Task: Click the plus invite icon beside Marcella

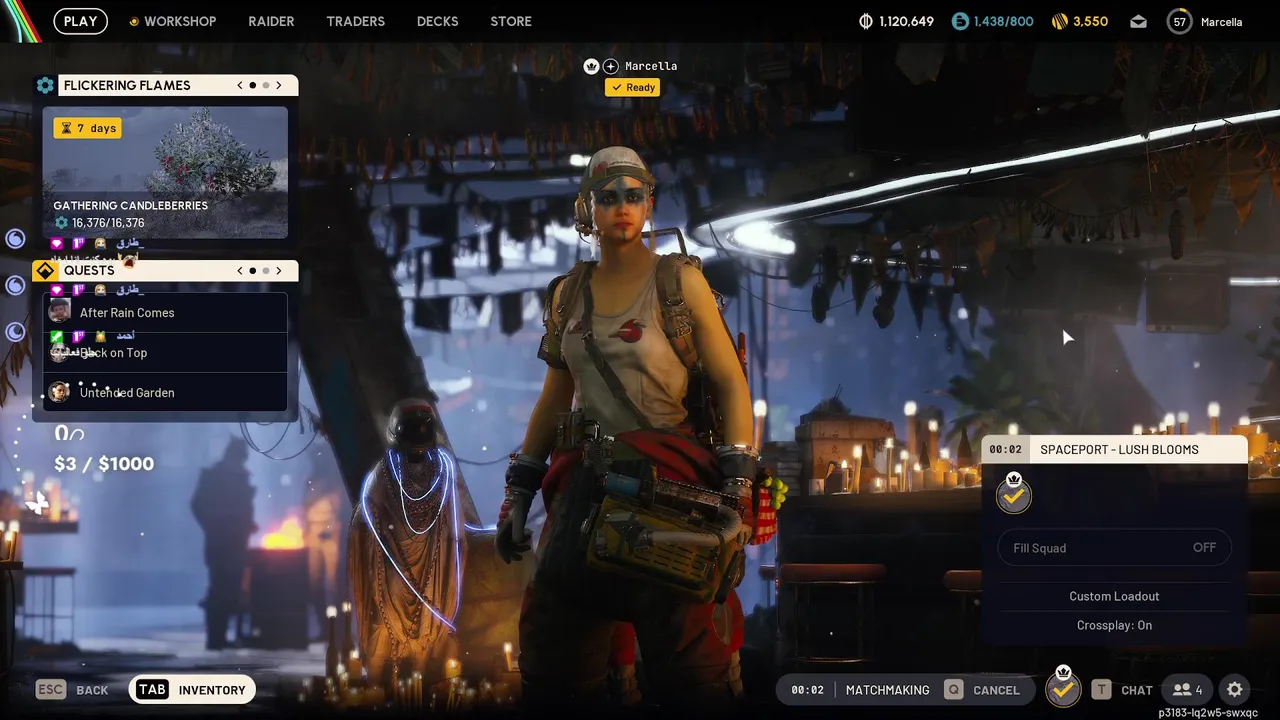Action: pyautogui.click(x=611, y=66)
